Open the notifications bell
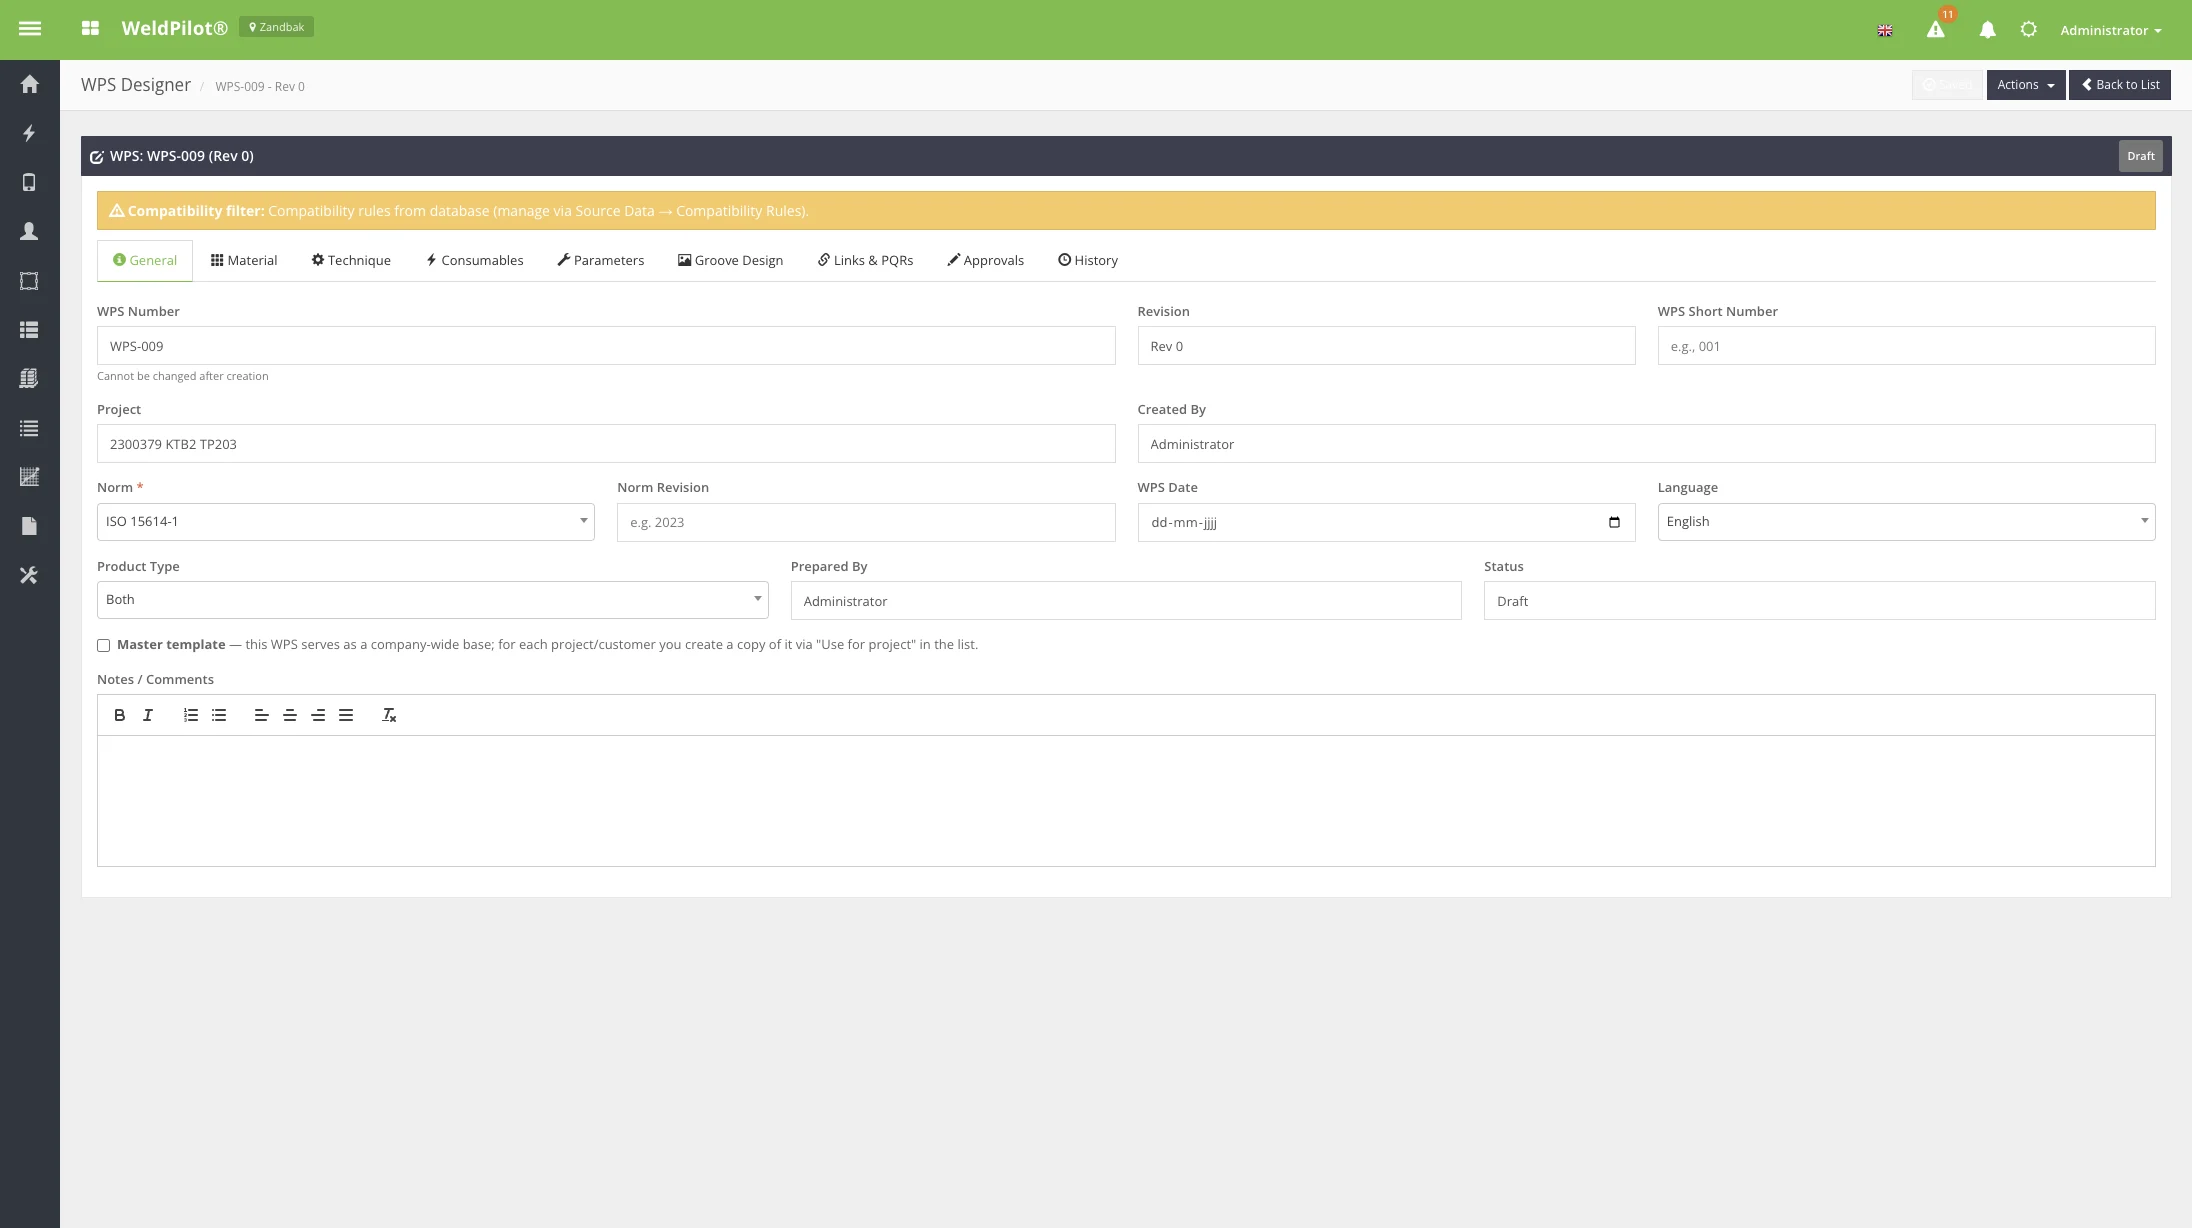Image resolution: width=2192 pixels, height=1228 pixels. [x=1987, y=30]
